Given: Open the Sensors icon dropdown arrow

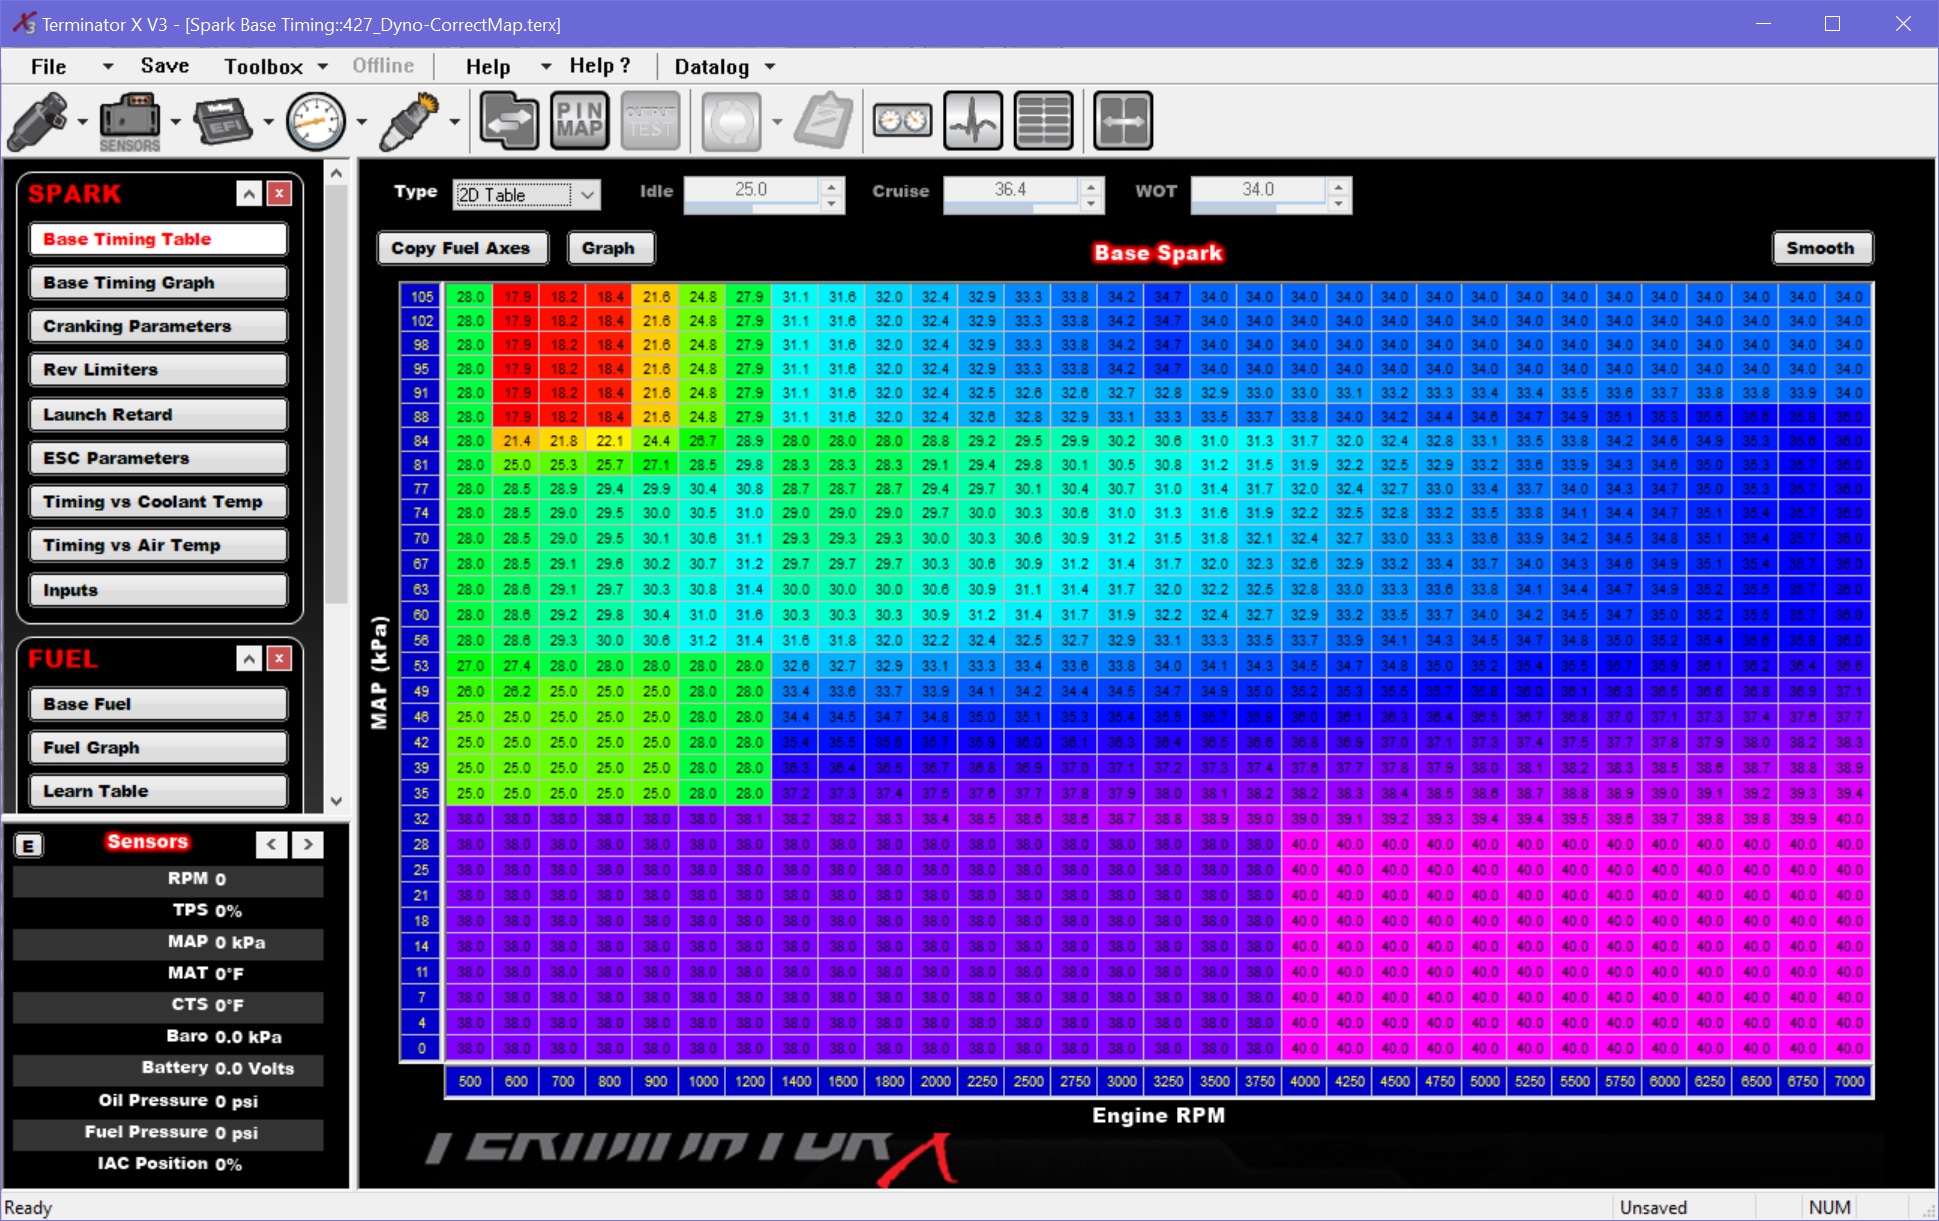Looking at the screenshot, I should 175,122.
